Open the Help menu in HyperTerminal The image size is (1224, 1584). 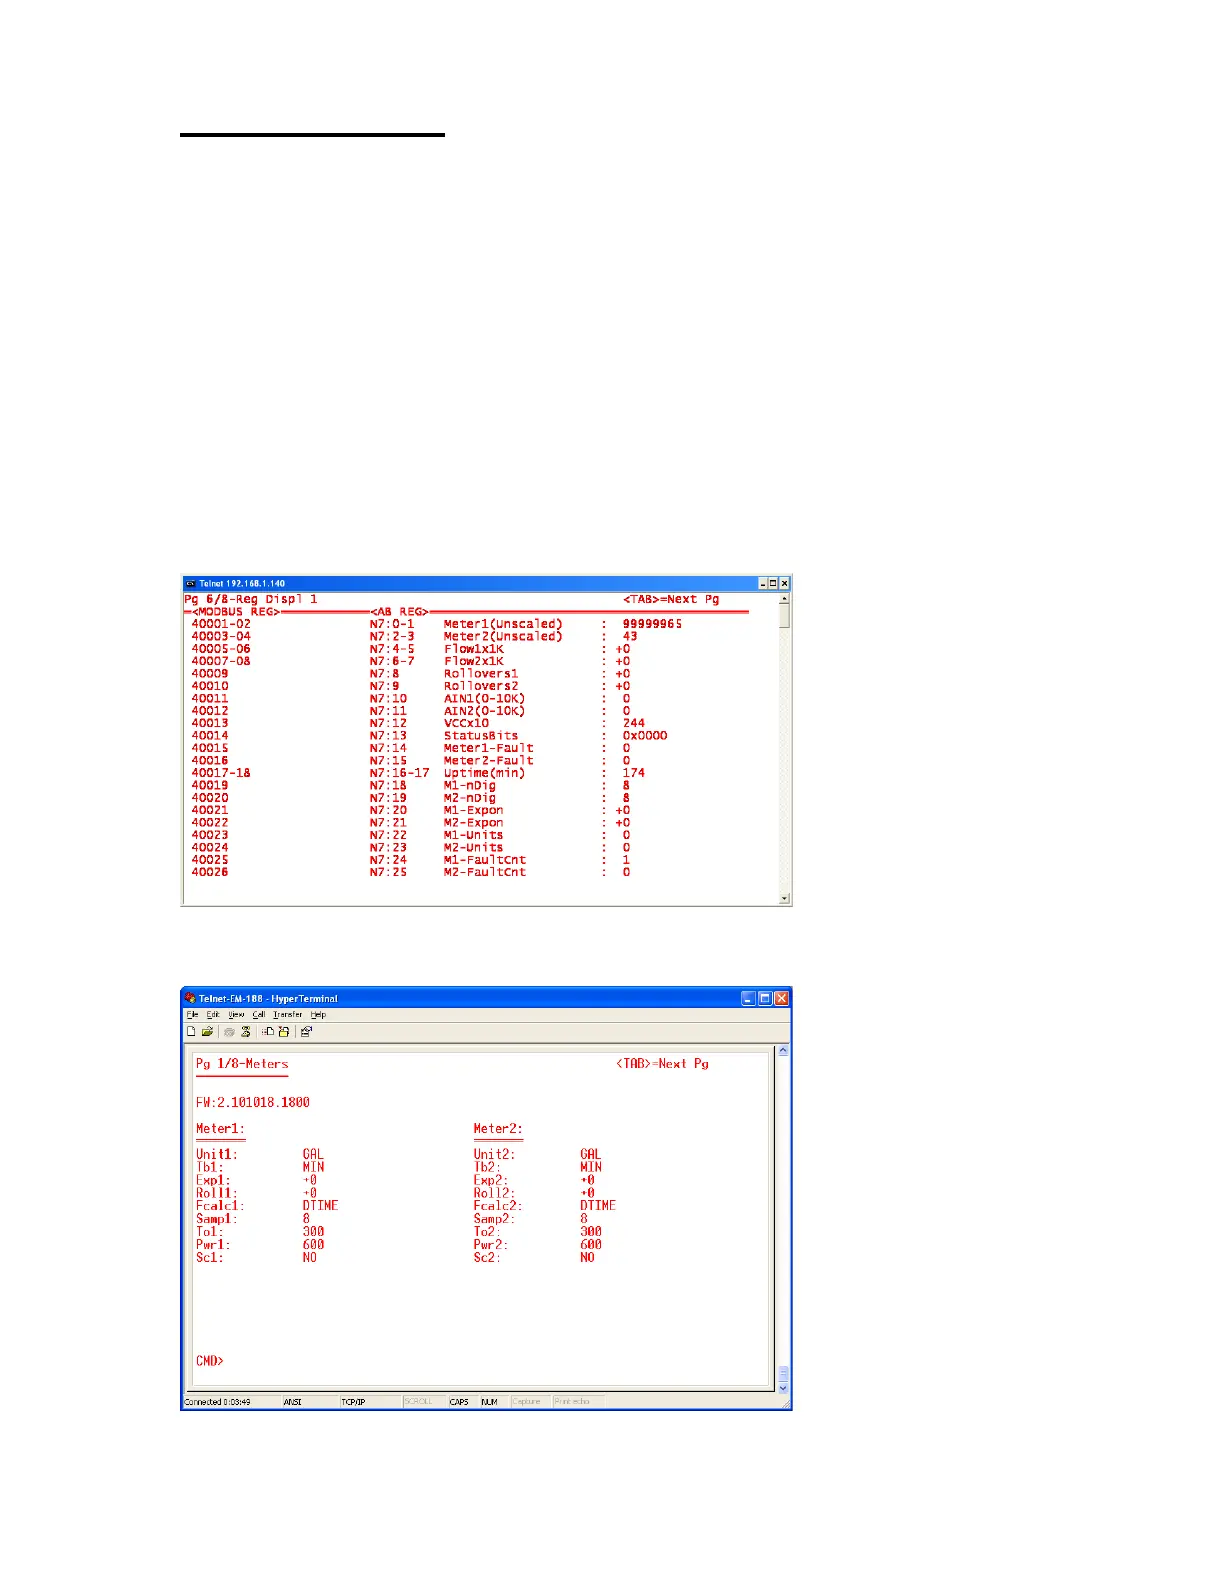pyautogui.click(x=318, y=1014)
